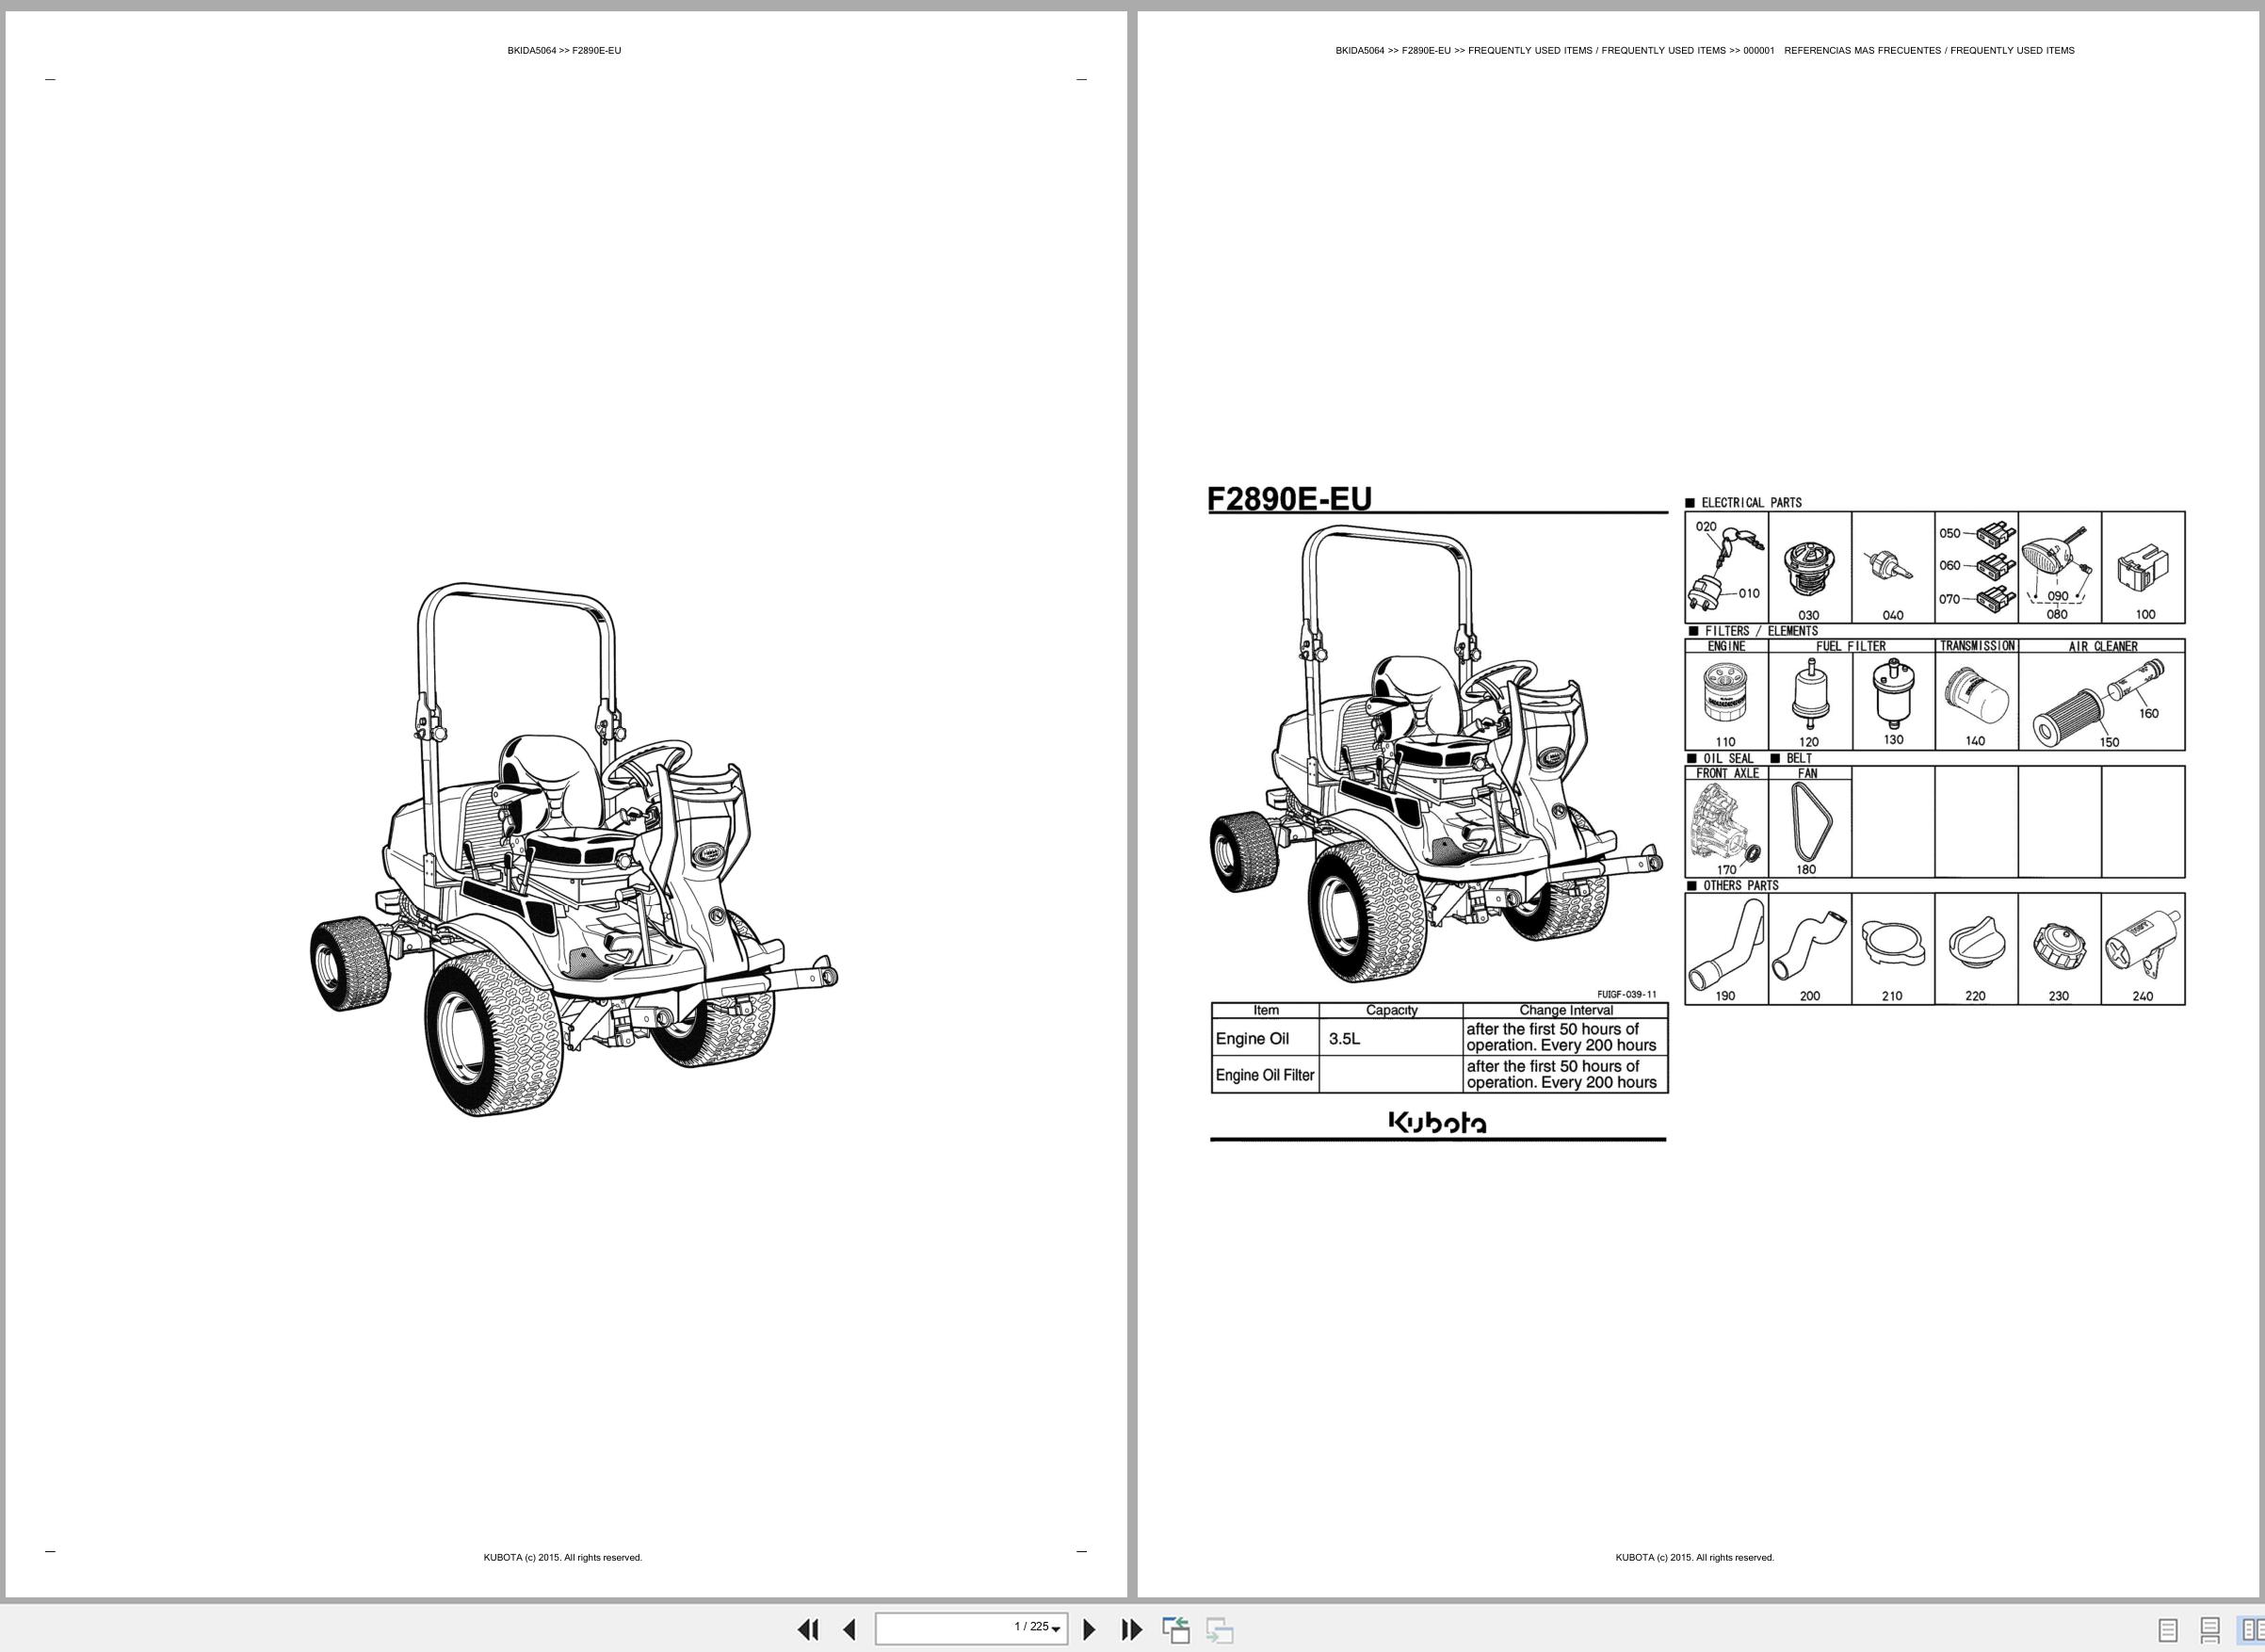Click the FILTERS / ELEMENTS section header
This screenshot has width=2265, height=1652.
1761,631
